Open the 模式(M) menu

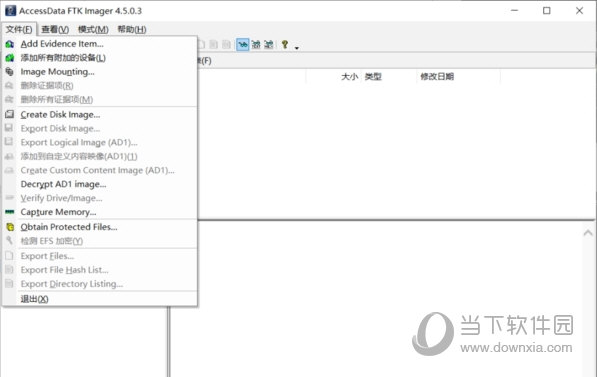tap(93, 29)
